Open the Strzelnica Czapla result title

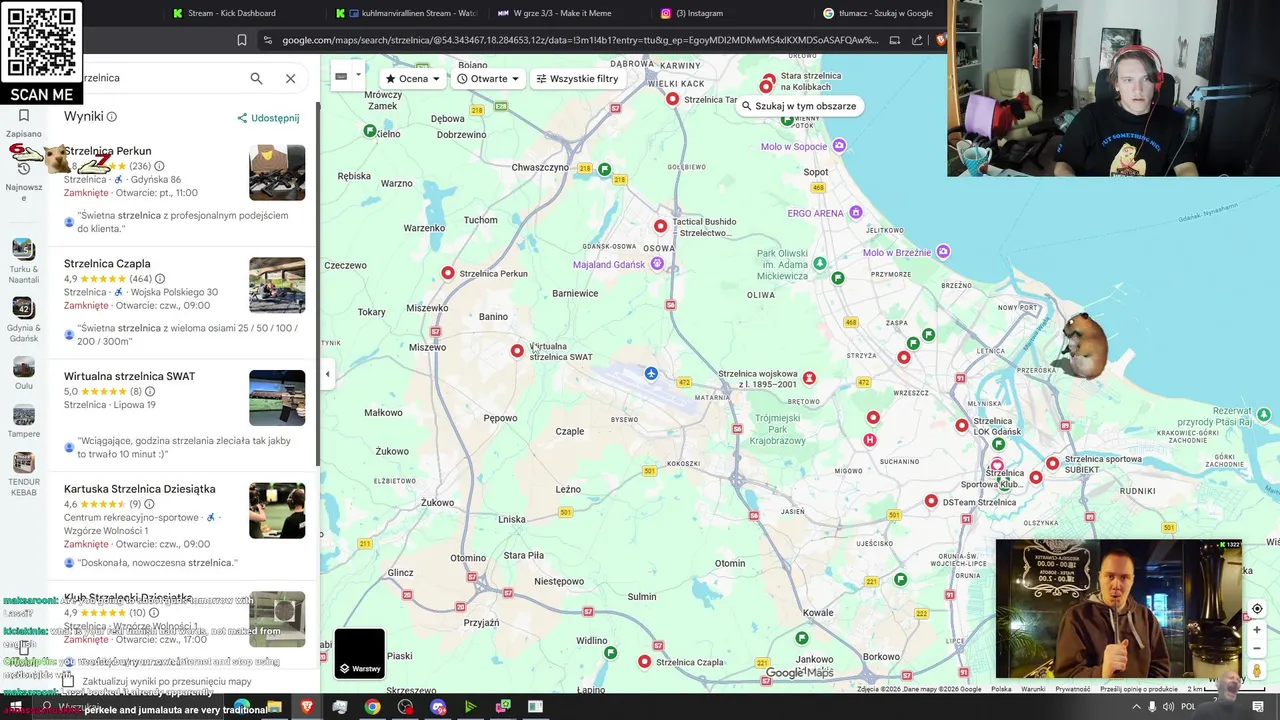tap(107, 264)
